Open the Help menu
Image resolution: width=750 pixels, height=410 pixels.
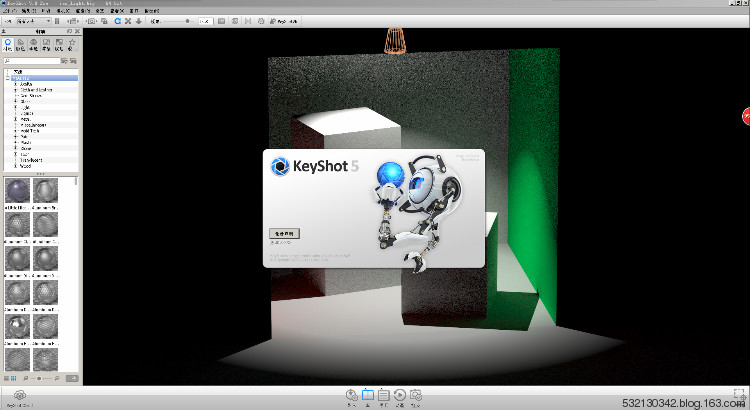tap(152, 10)
